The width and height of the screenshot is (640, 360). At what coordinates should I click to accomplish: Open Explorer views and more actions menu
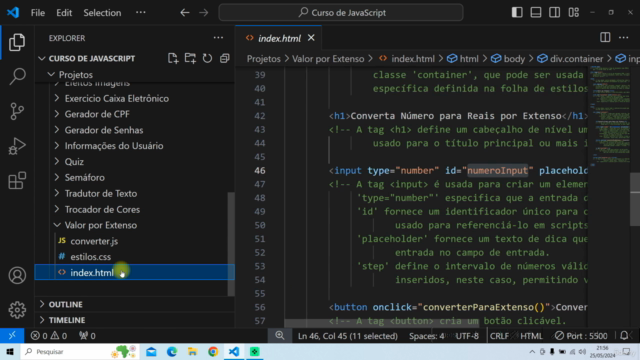click(x=218, y=38)
